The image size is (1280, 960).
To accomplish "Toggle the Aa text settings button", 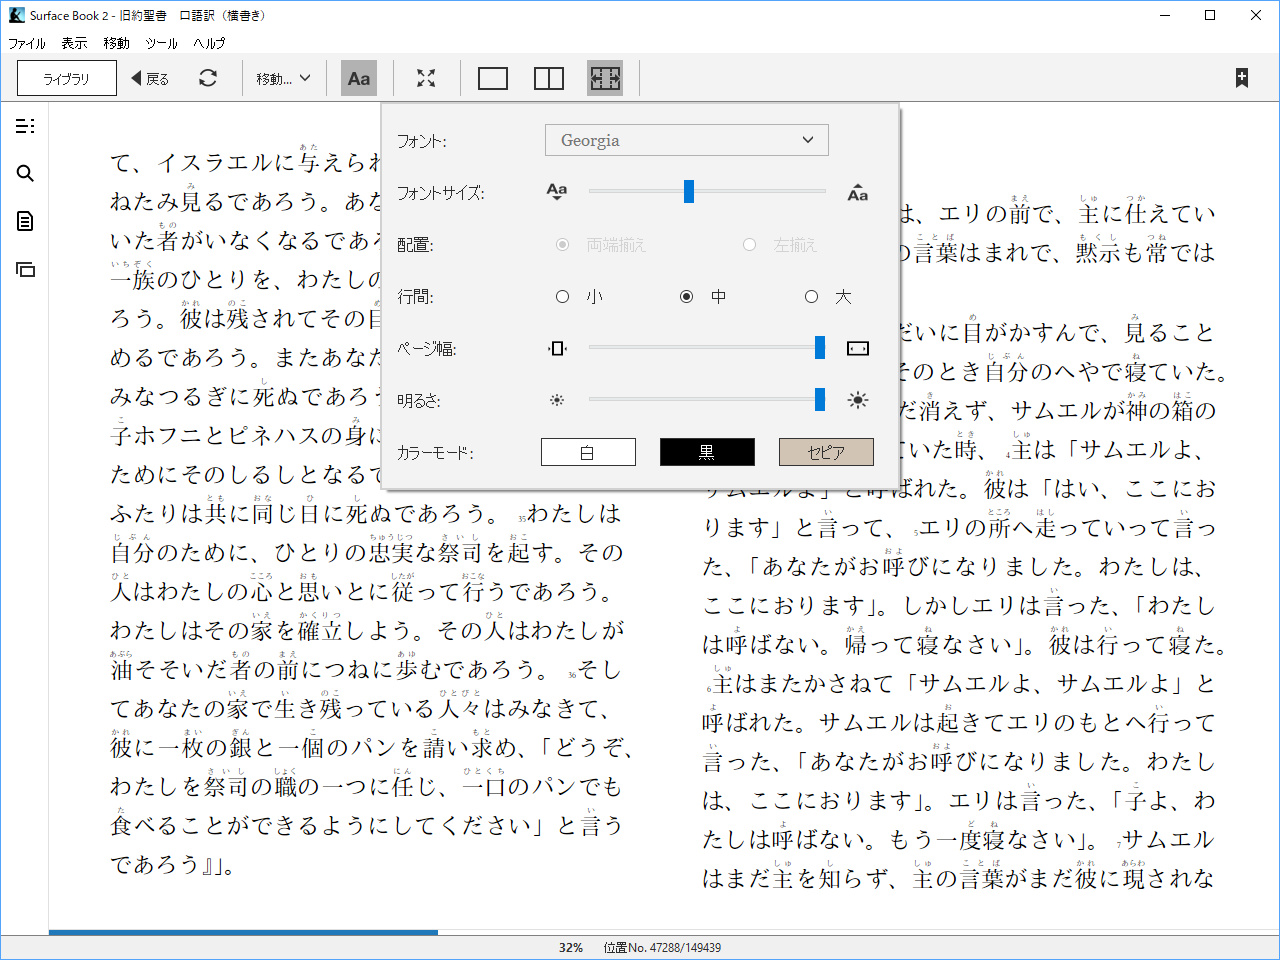I will (x=359, y=78).
